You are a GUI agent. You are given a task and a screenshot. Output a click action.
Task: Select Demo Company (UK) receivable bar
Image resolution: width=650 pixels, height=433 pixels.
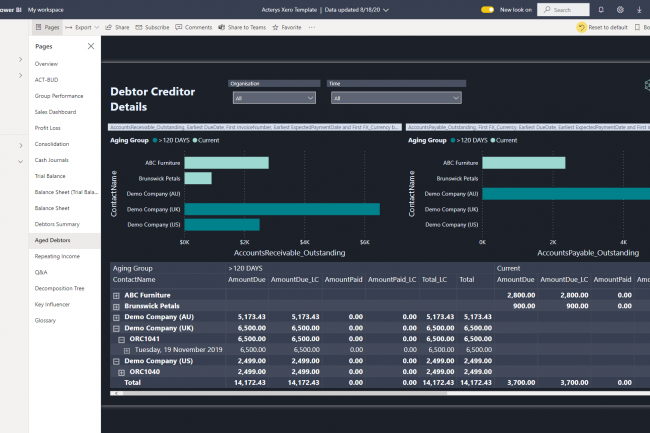click(282, 209)
